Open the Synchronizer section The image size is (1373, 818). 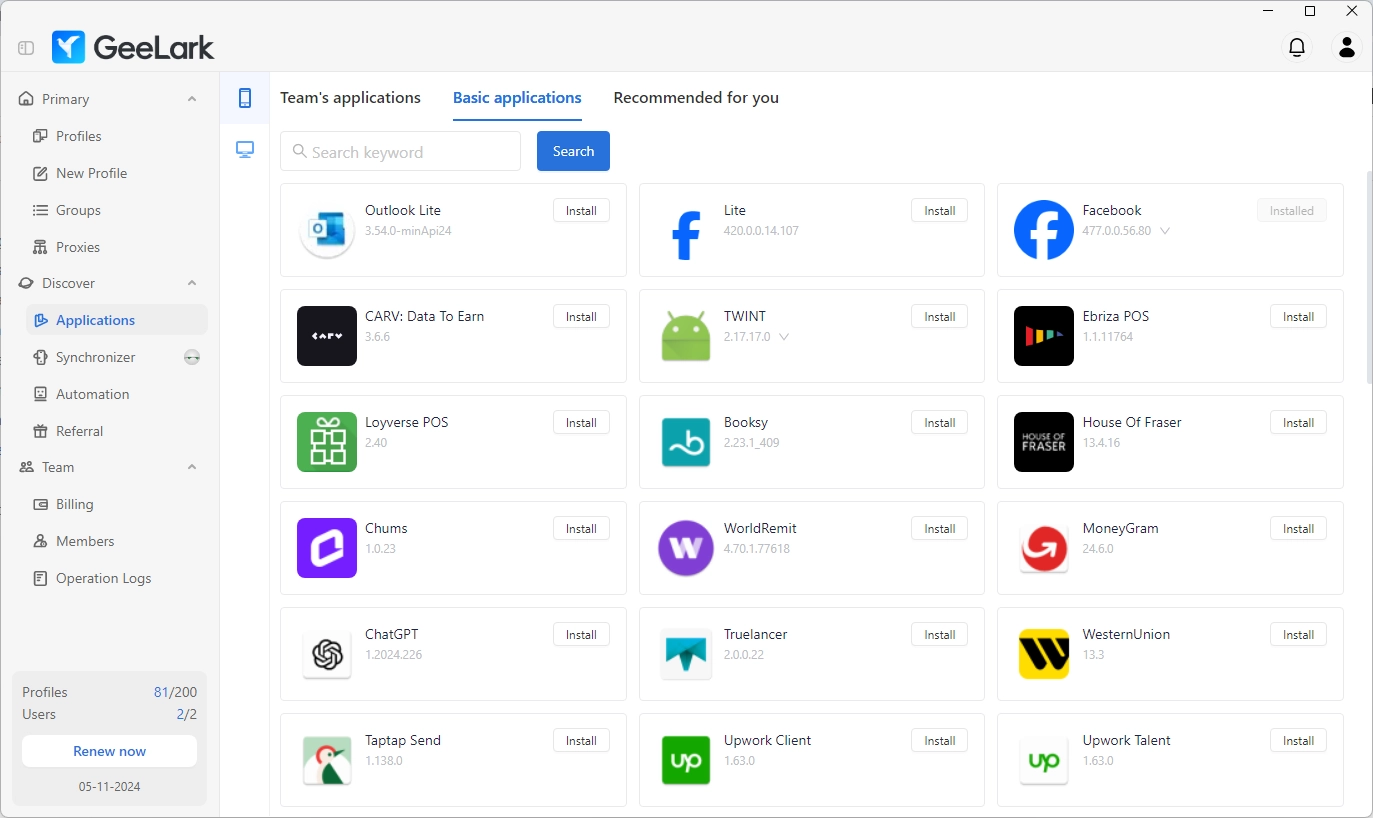[40, 357]
